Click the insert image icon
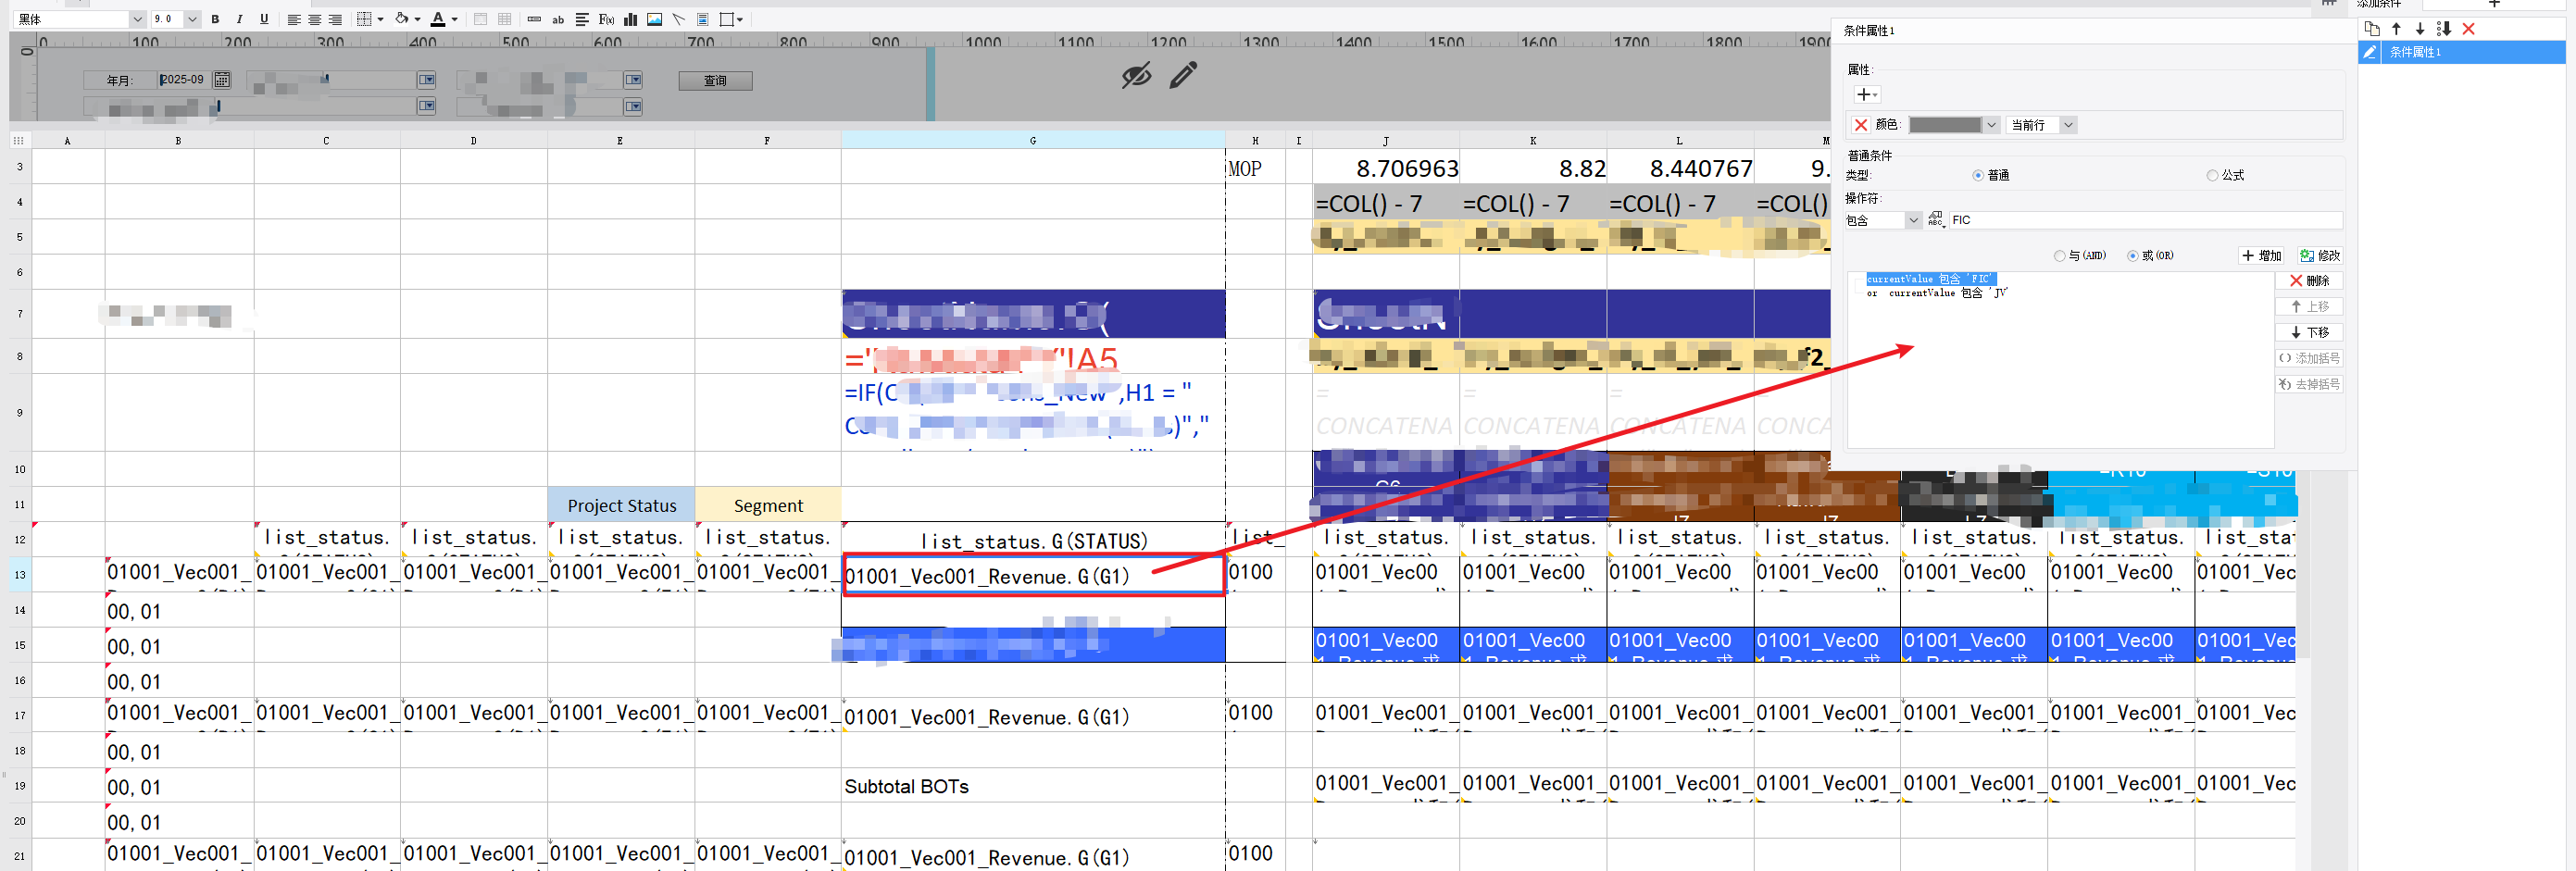Screen dimensions: 2576x871 click(x=654, y=19)
